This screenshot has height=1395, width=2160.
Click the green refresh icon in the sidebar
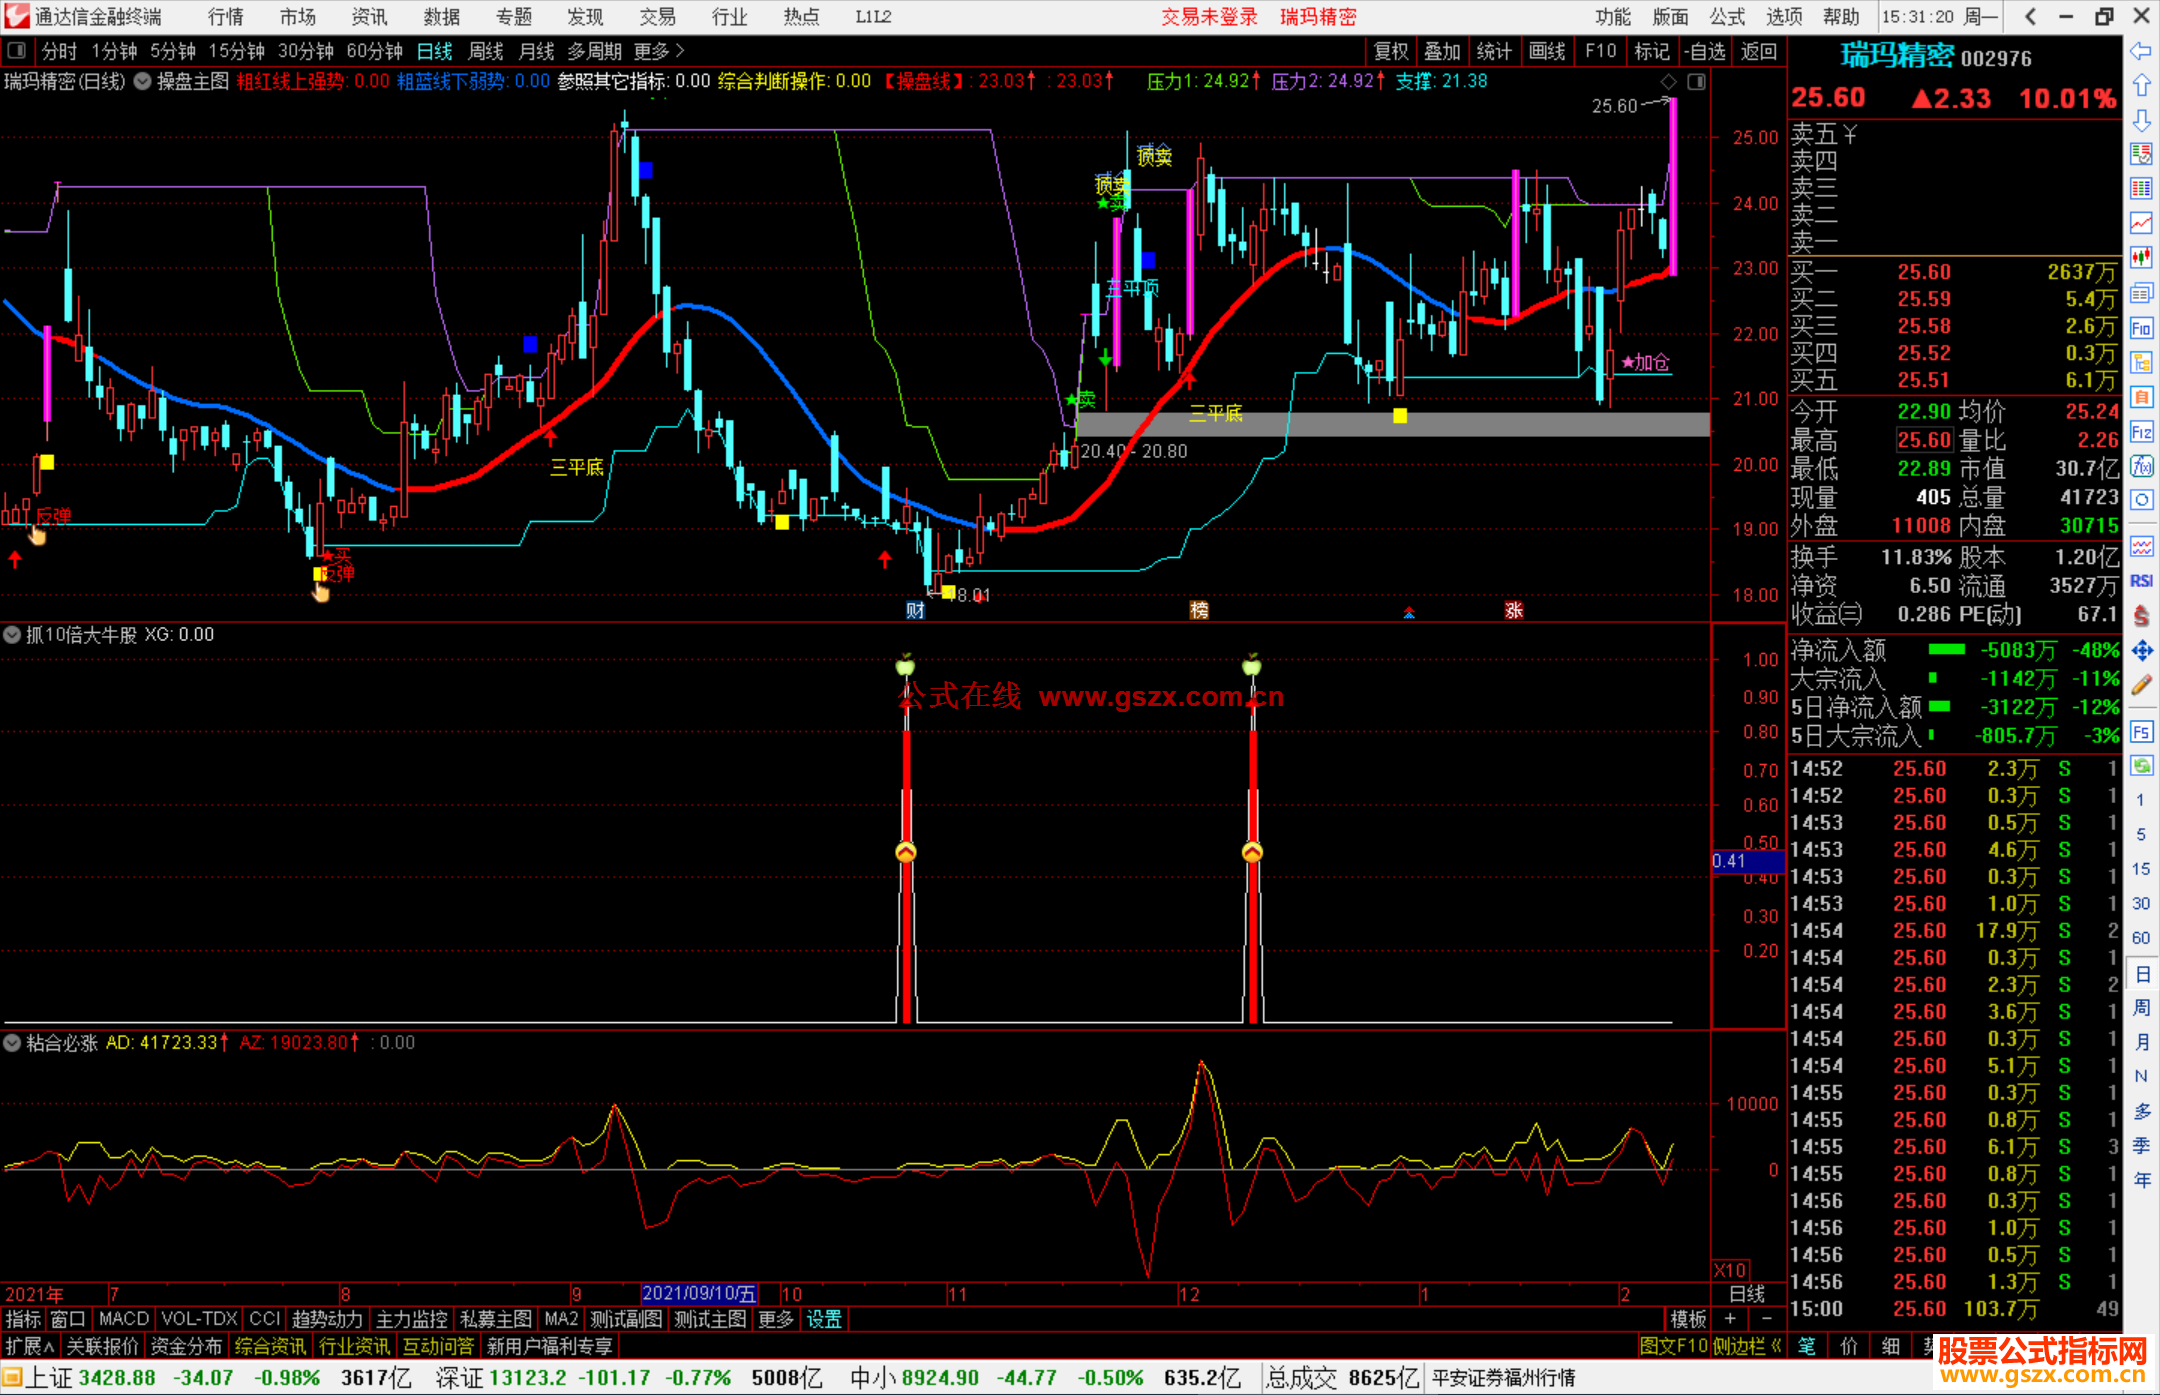2141,766
